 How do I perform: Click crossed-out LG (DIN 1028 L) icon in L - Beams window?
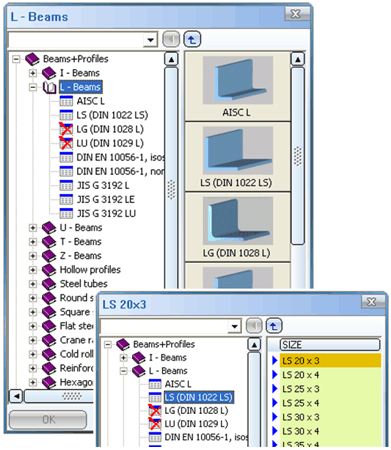(66, 129)
